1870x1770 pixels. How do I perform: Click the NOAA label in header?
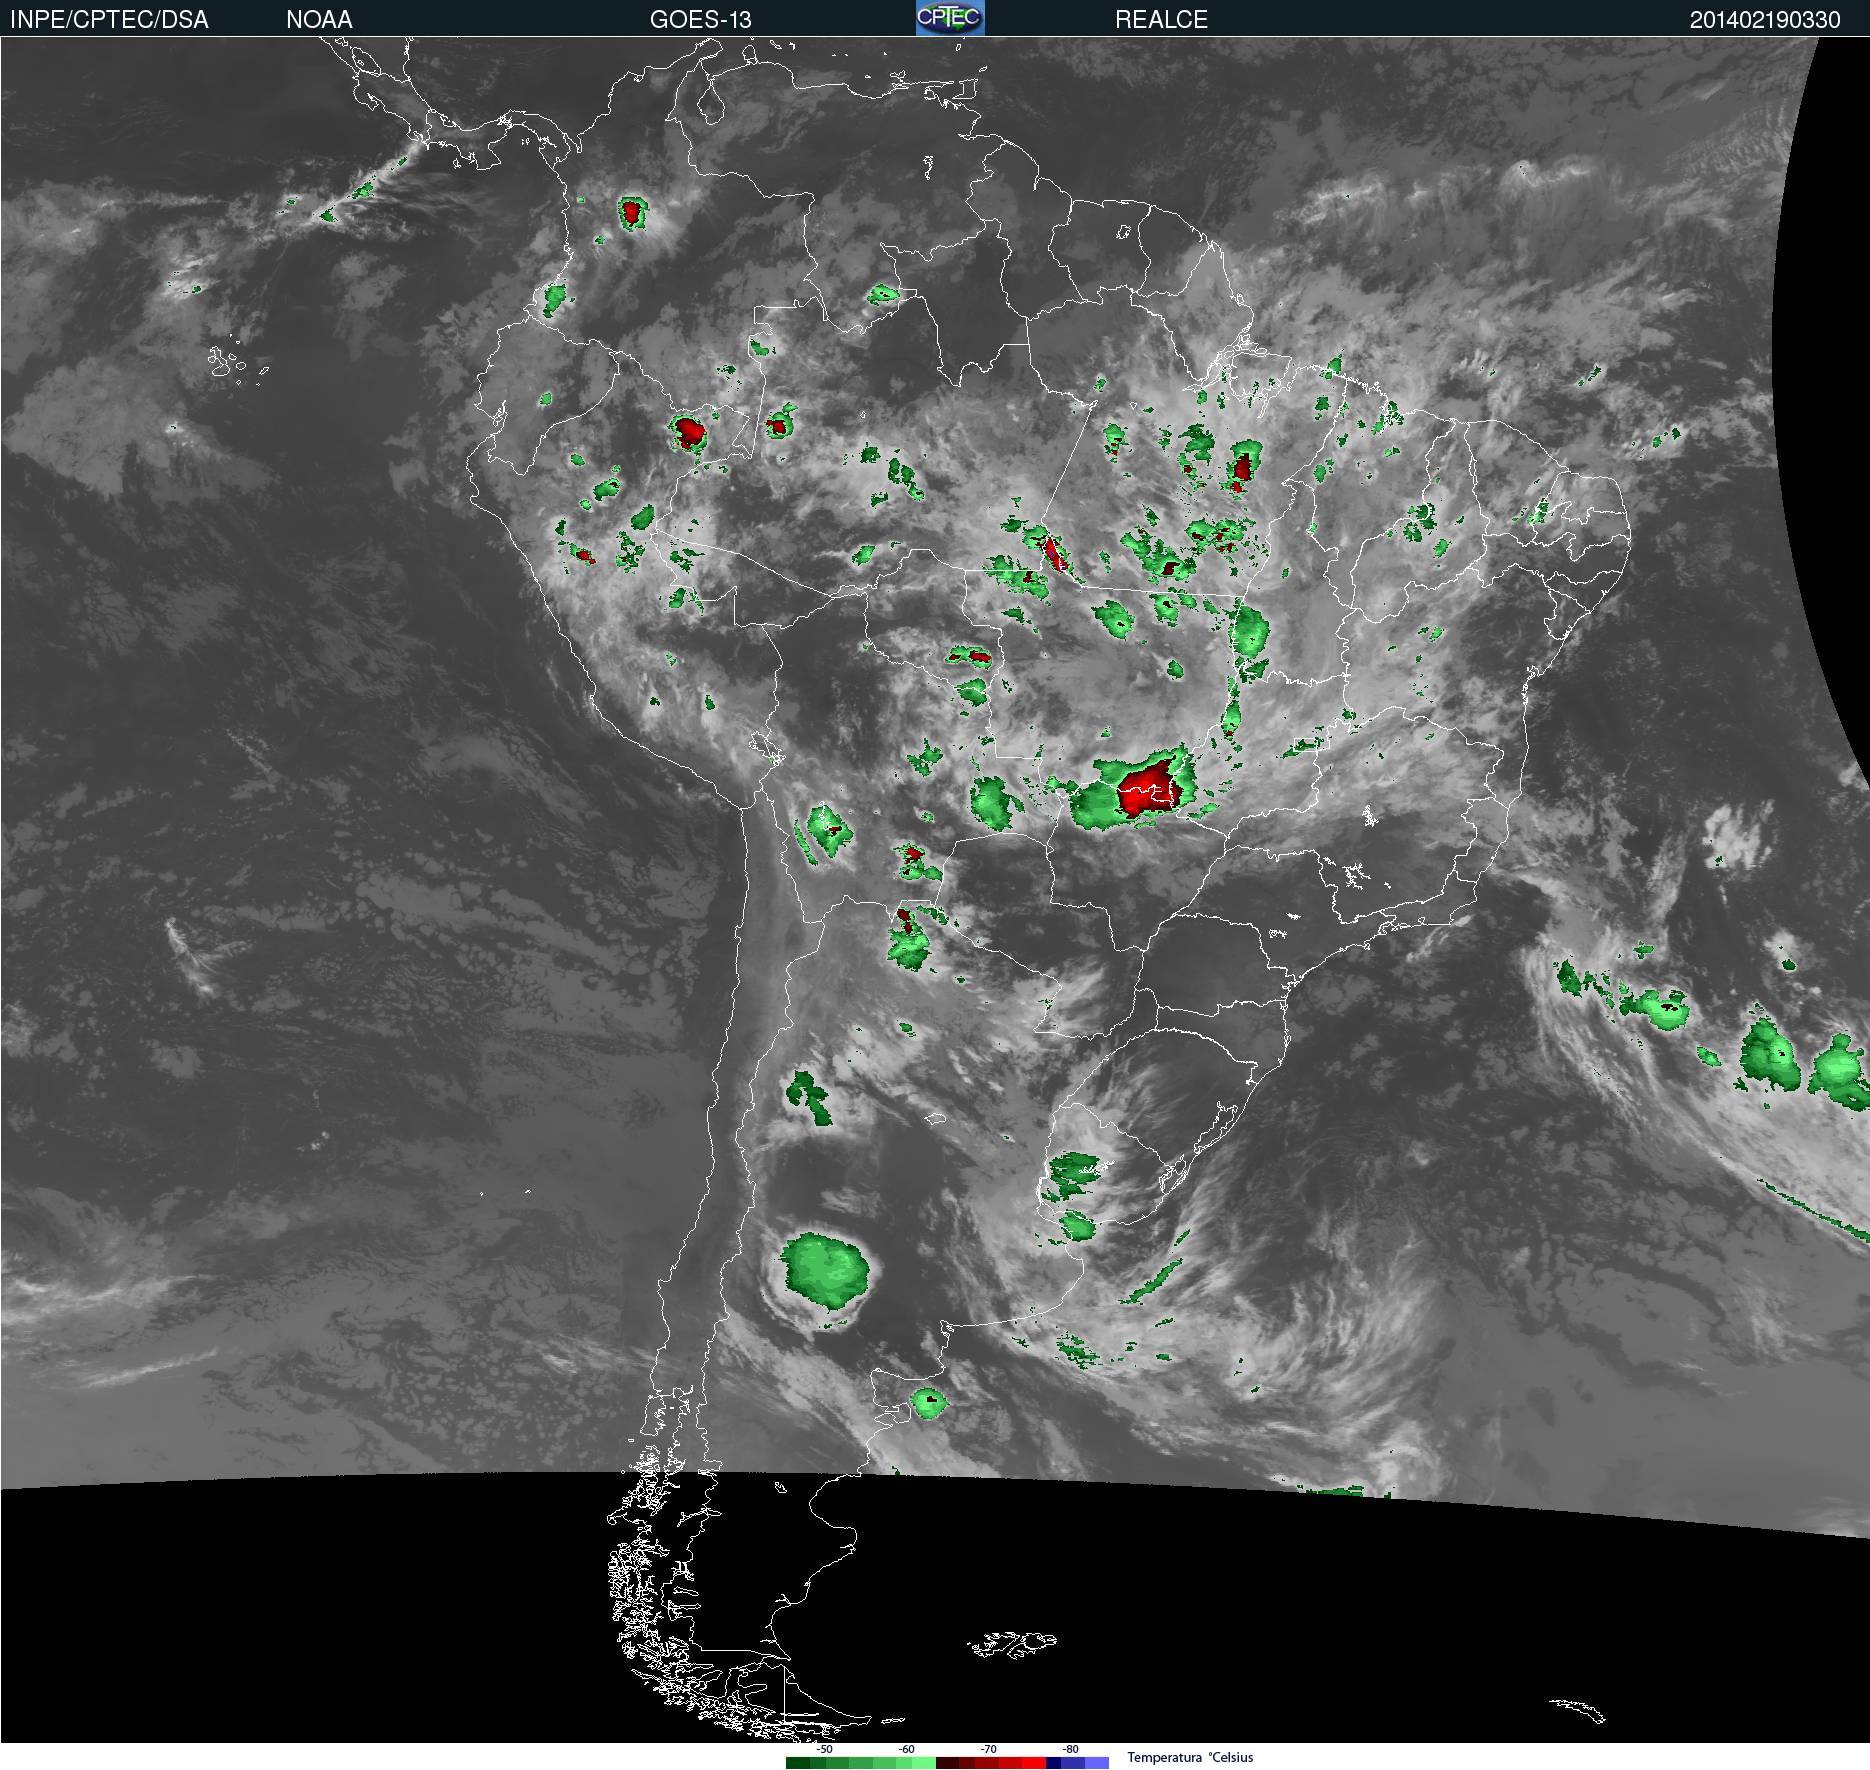[319, 20]
